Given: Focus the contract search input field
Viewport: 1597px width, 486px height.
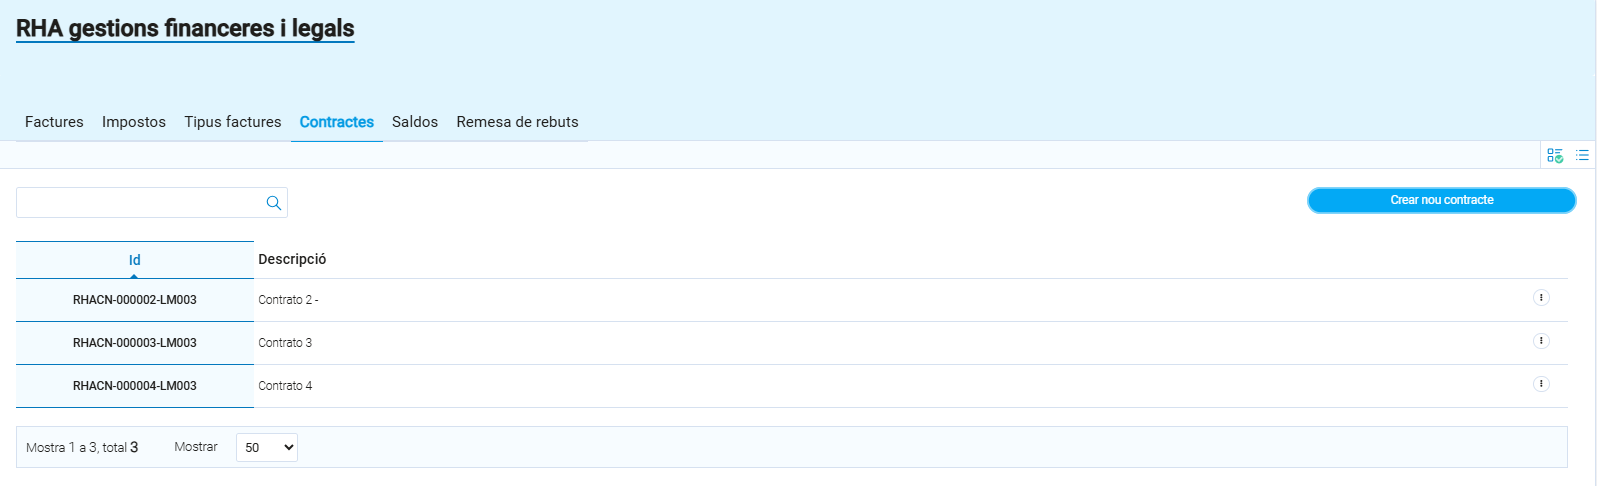Looking at the screenshot, I should (x=140, y=203).
